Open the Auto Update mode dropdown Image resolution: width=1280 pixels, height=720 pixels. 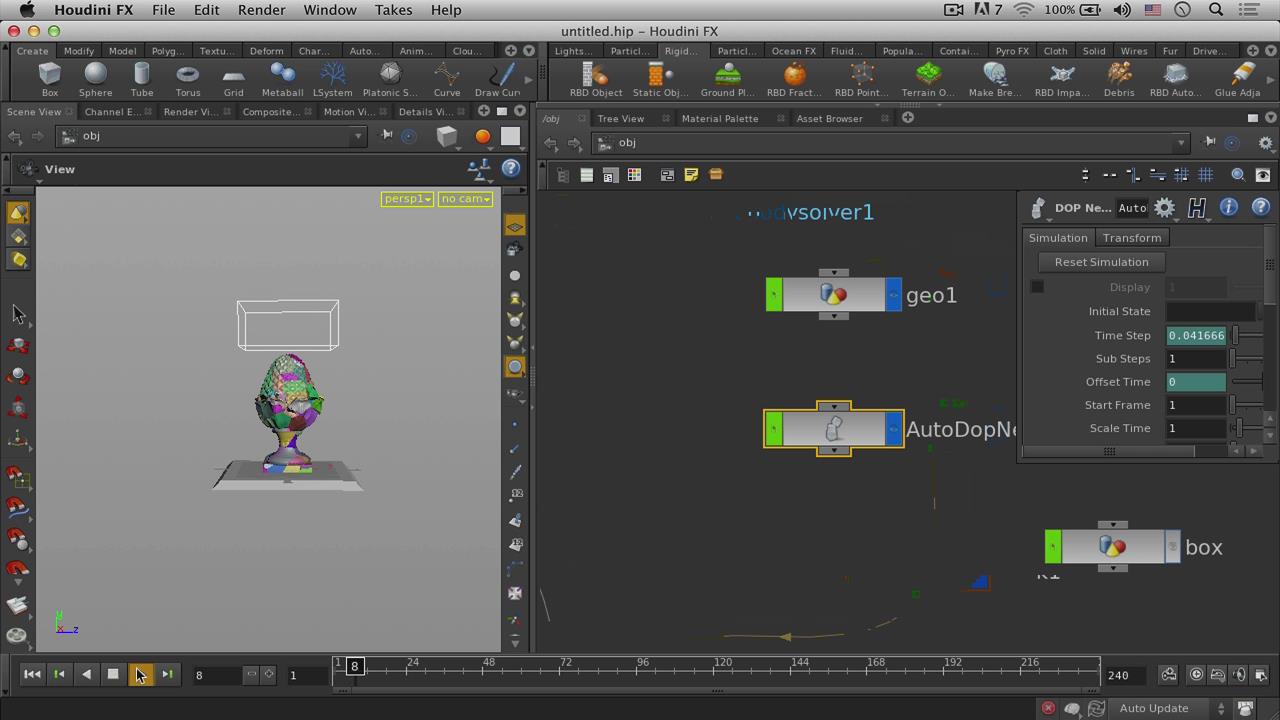pos(1165,708)
